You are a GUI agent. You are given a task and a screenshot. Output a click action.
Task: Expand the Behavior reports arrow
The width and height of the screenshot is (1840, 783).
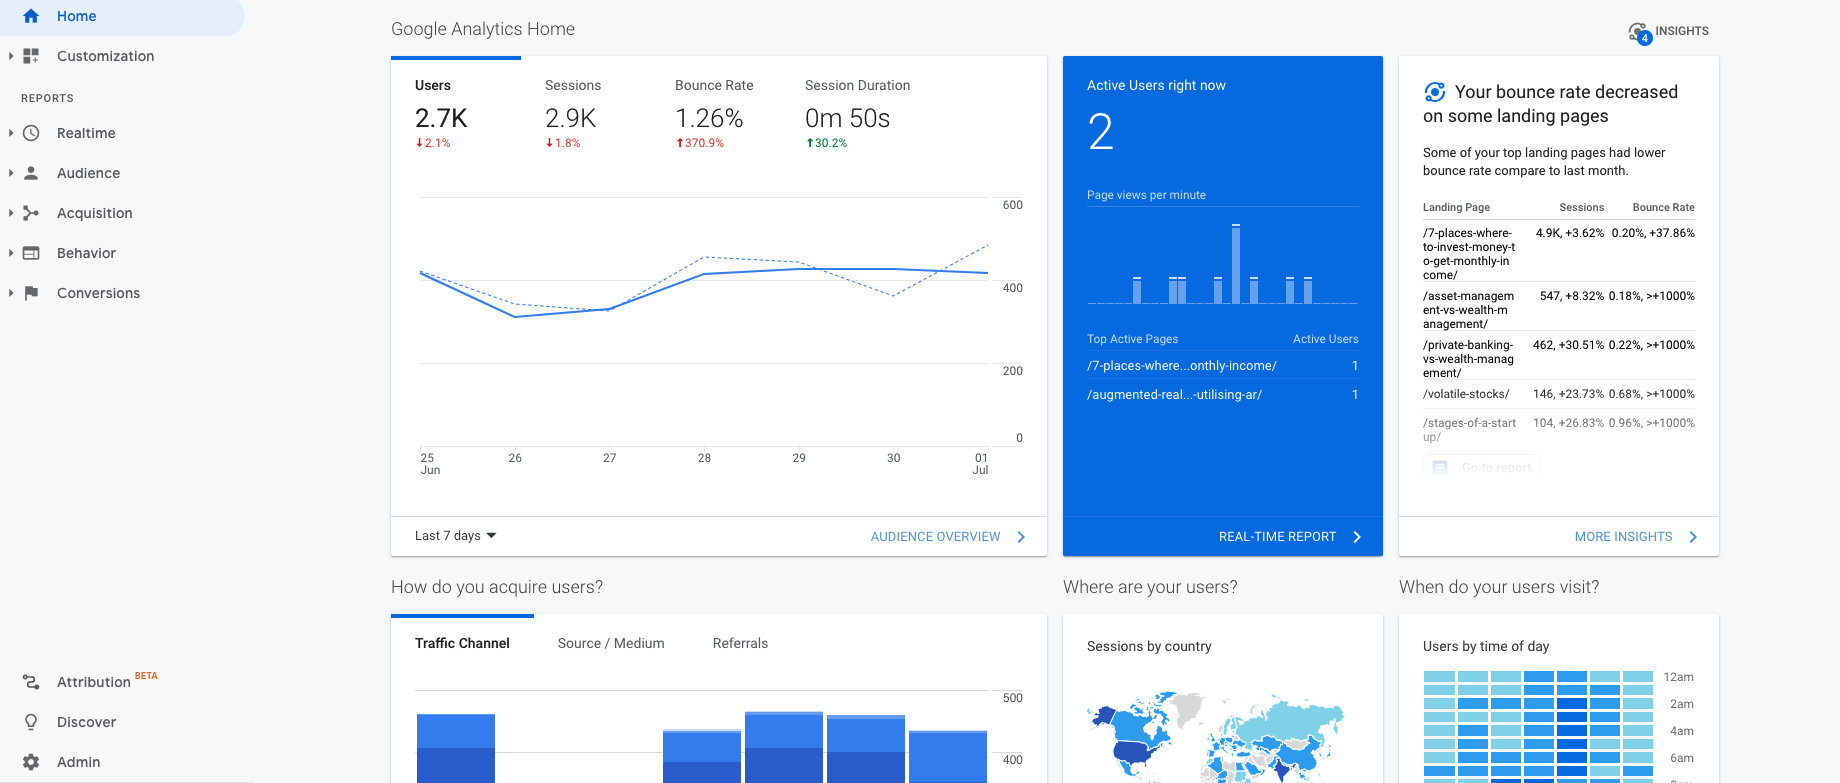pos(10,253)
